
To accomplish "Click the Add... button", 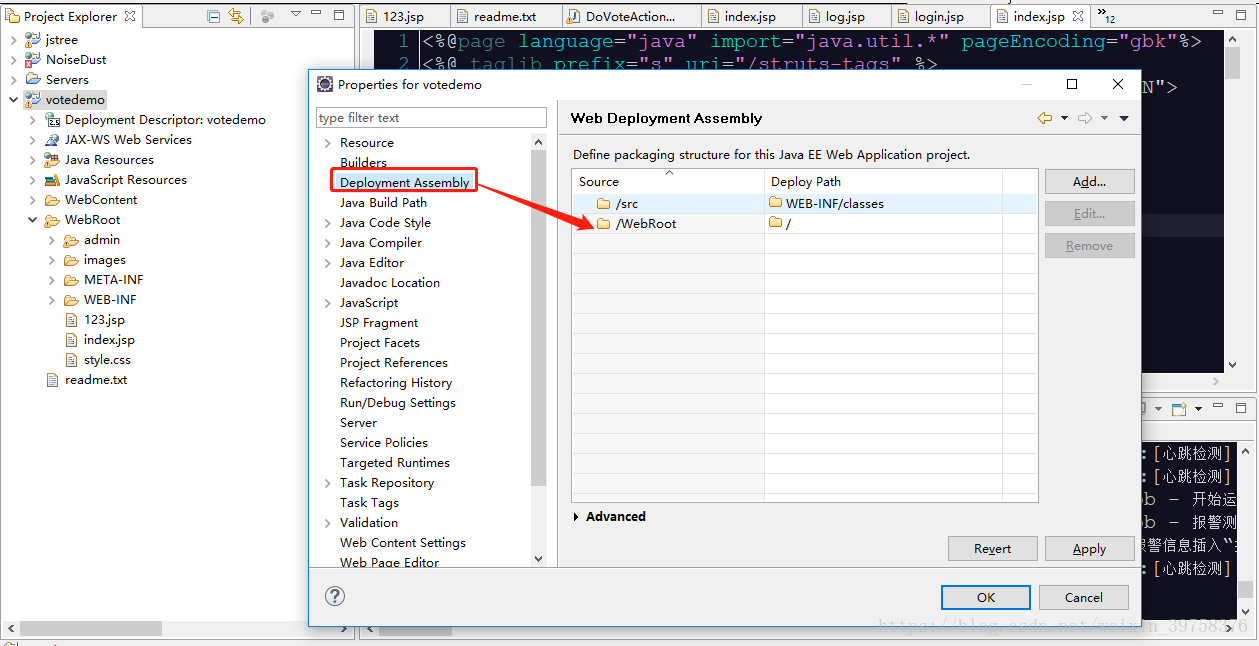I will (x=1089, y=182).
